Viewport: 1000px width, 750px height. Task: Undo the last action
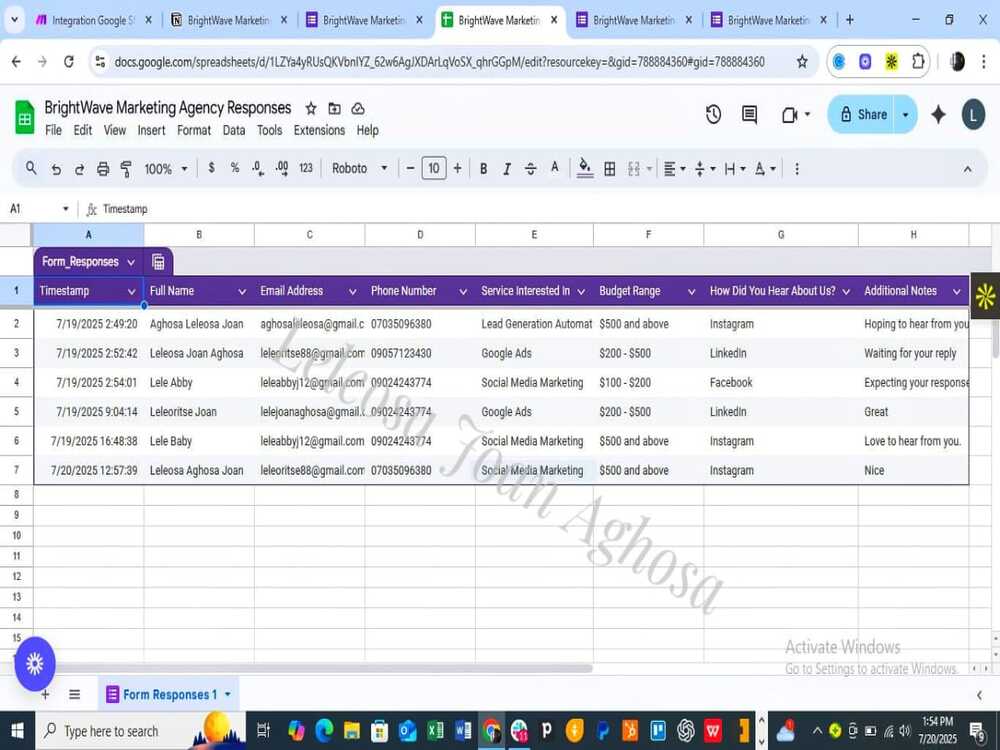pyautogui.click(x=56, y=169)
